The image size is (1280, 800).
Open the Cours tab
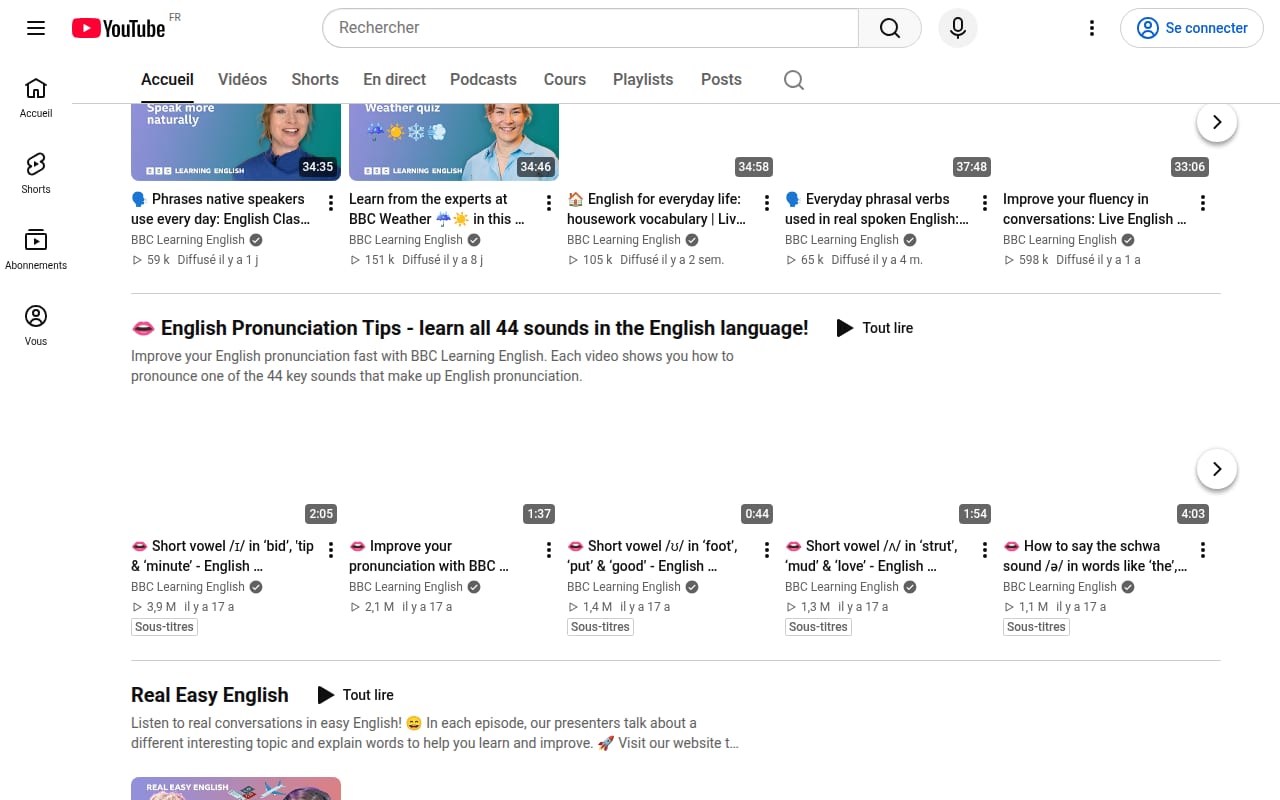click(x=565, y=80)
